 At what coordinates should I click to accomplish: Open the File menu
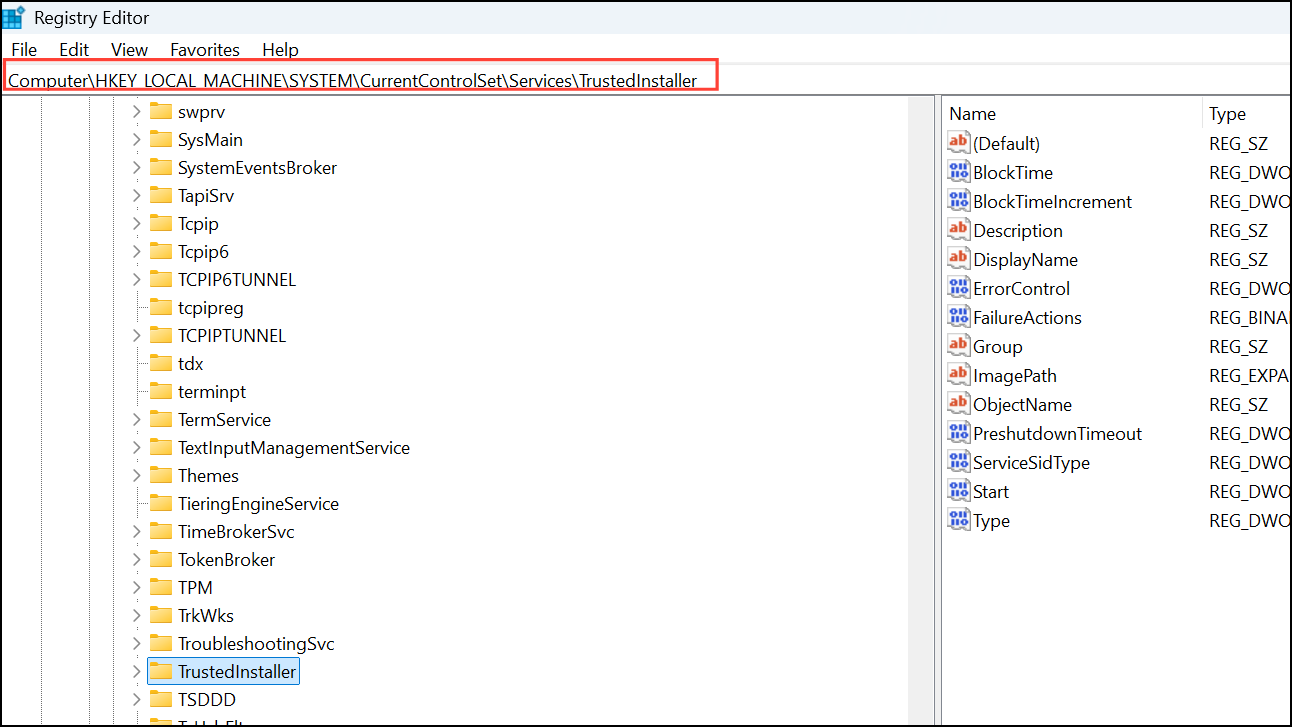(24, 49)
